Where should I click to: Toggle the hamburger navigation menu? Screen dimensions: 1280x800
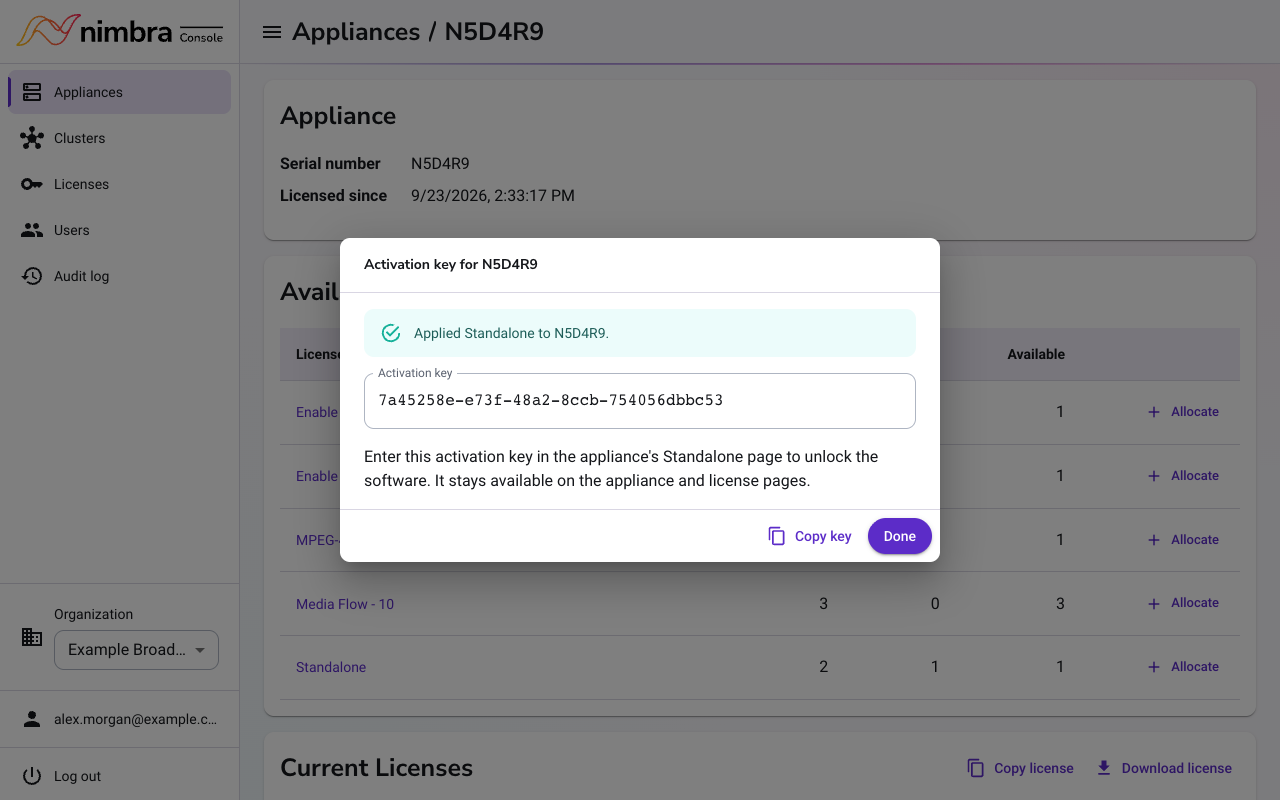point(271,32)
